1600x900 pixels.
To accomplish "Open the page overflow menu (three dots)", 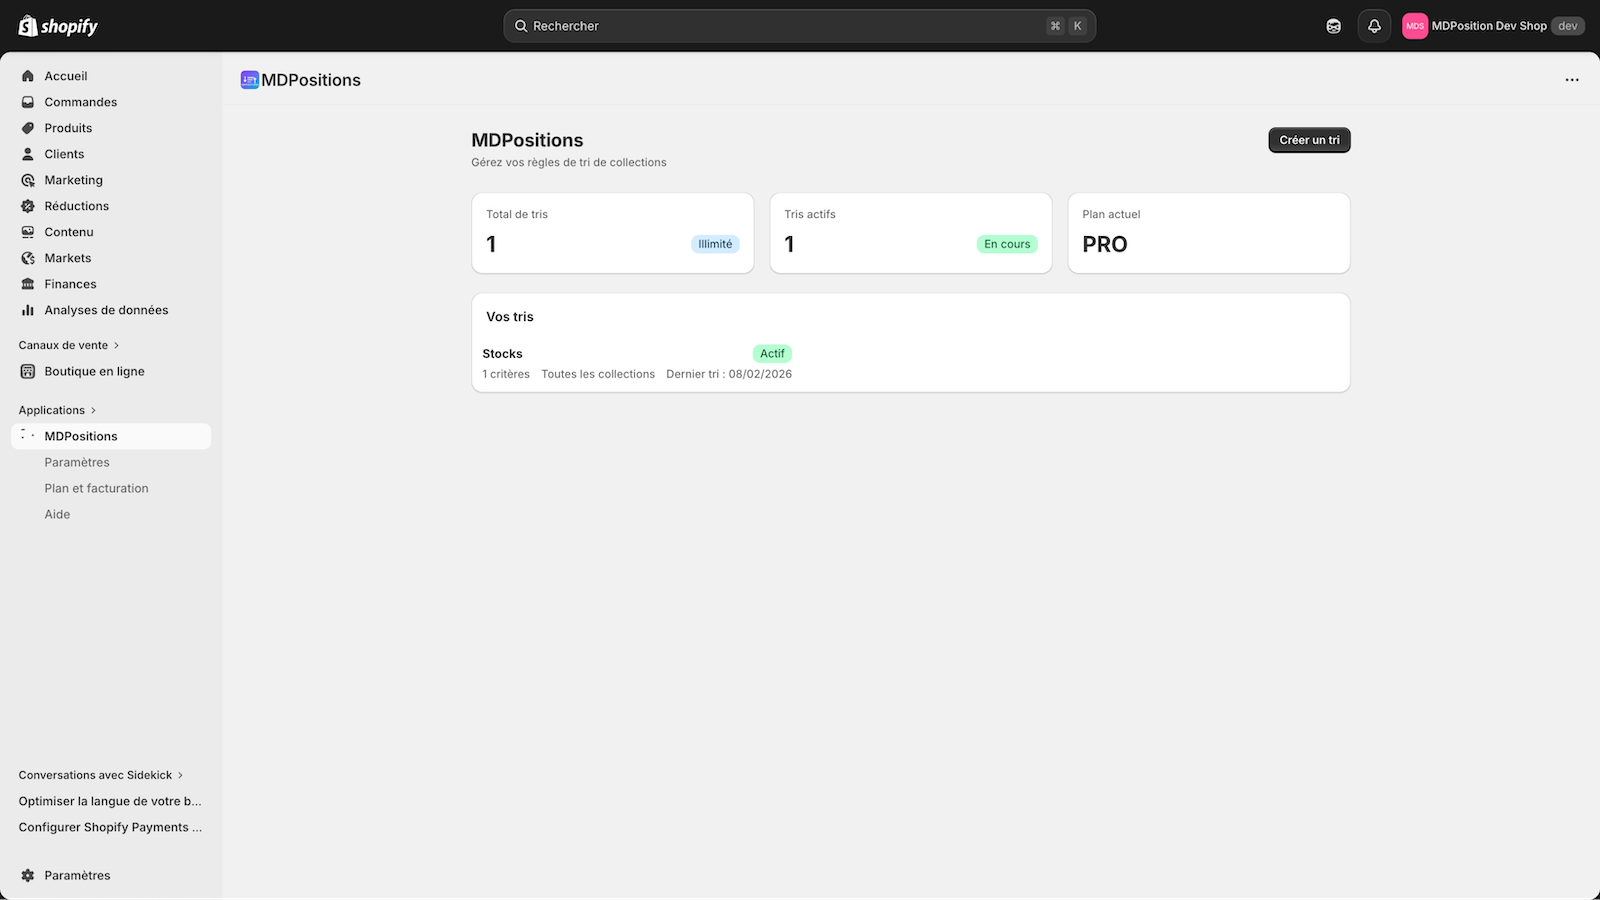I will coord(1571,79).
